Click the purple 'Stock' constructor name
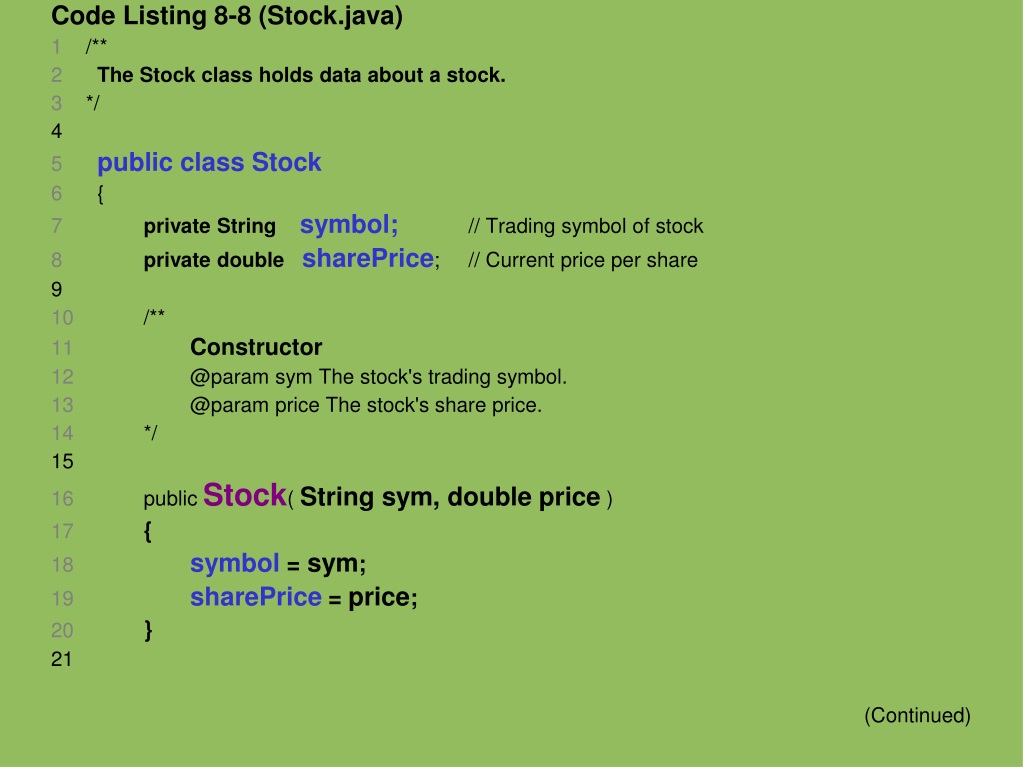The image size is (1023, 767). [x=245, y=495]
